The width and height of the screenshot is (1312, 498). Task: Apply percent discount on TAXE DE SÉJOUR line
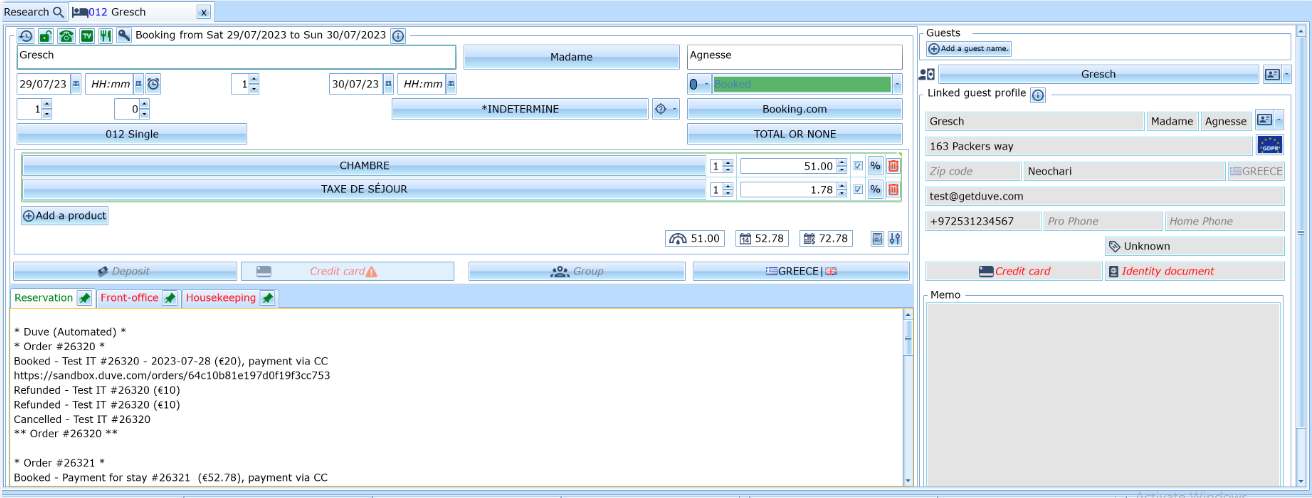tap(875, 189)
